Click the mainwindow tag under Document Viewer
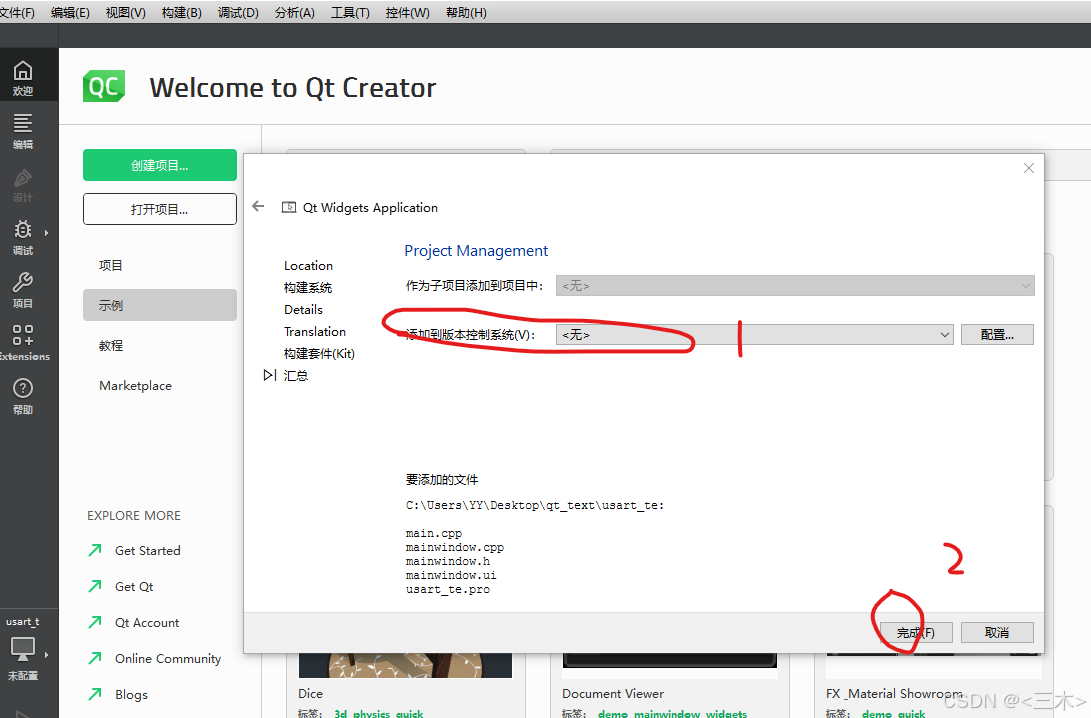 tap(667, 714)
